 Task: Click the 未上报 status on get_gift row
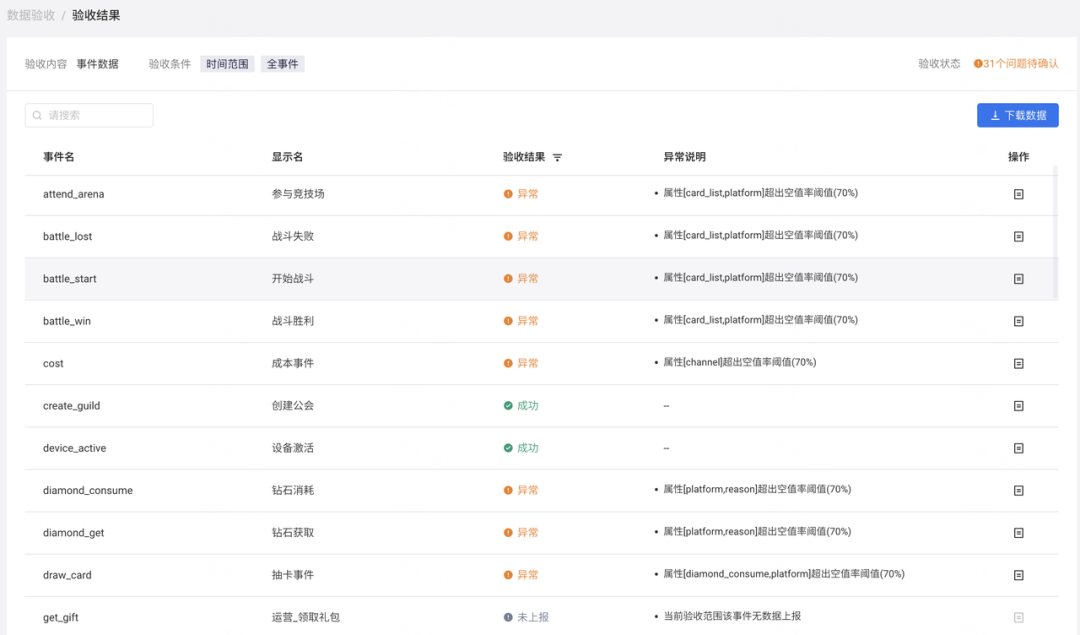[x=528, y=617]
